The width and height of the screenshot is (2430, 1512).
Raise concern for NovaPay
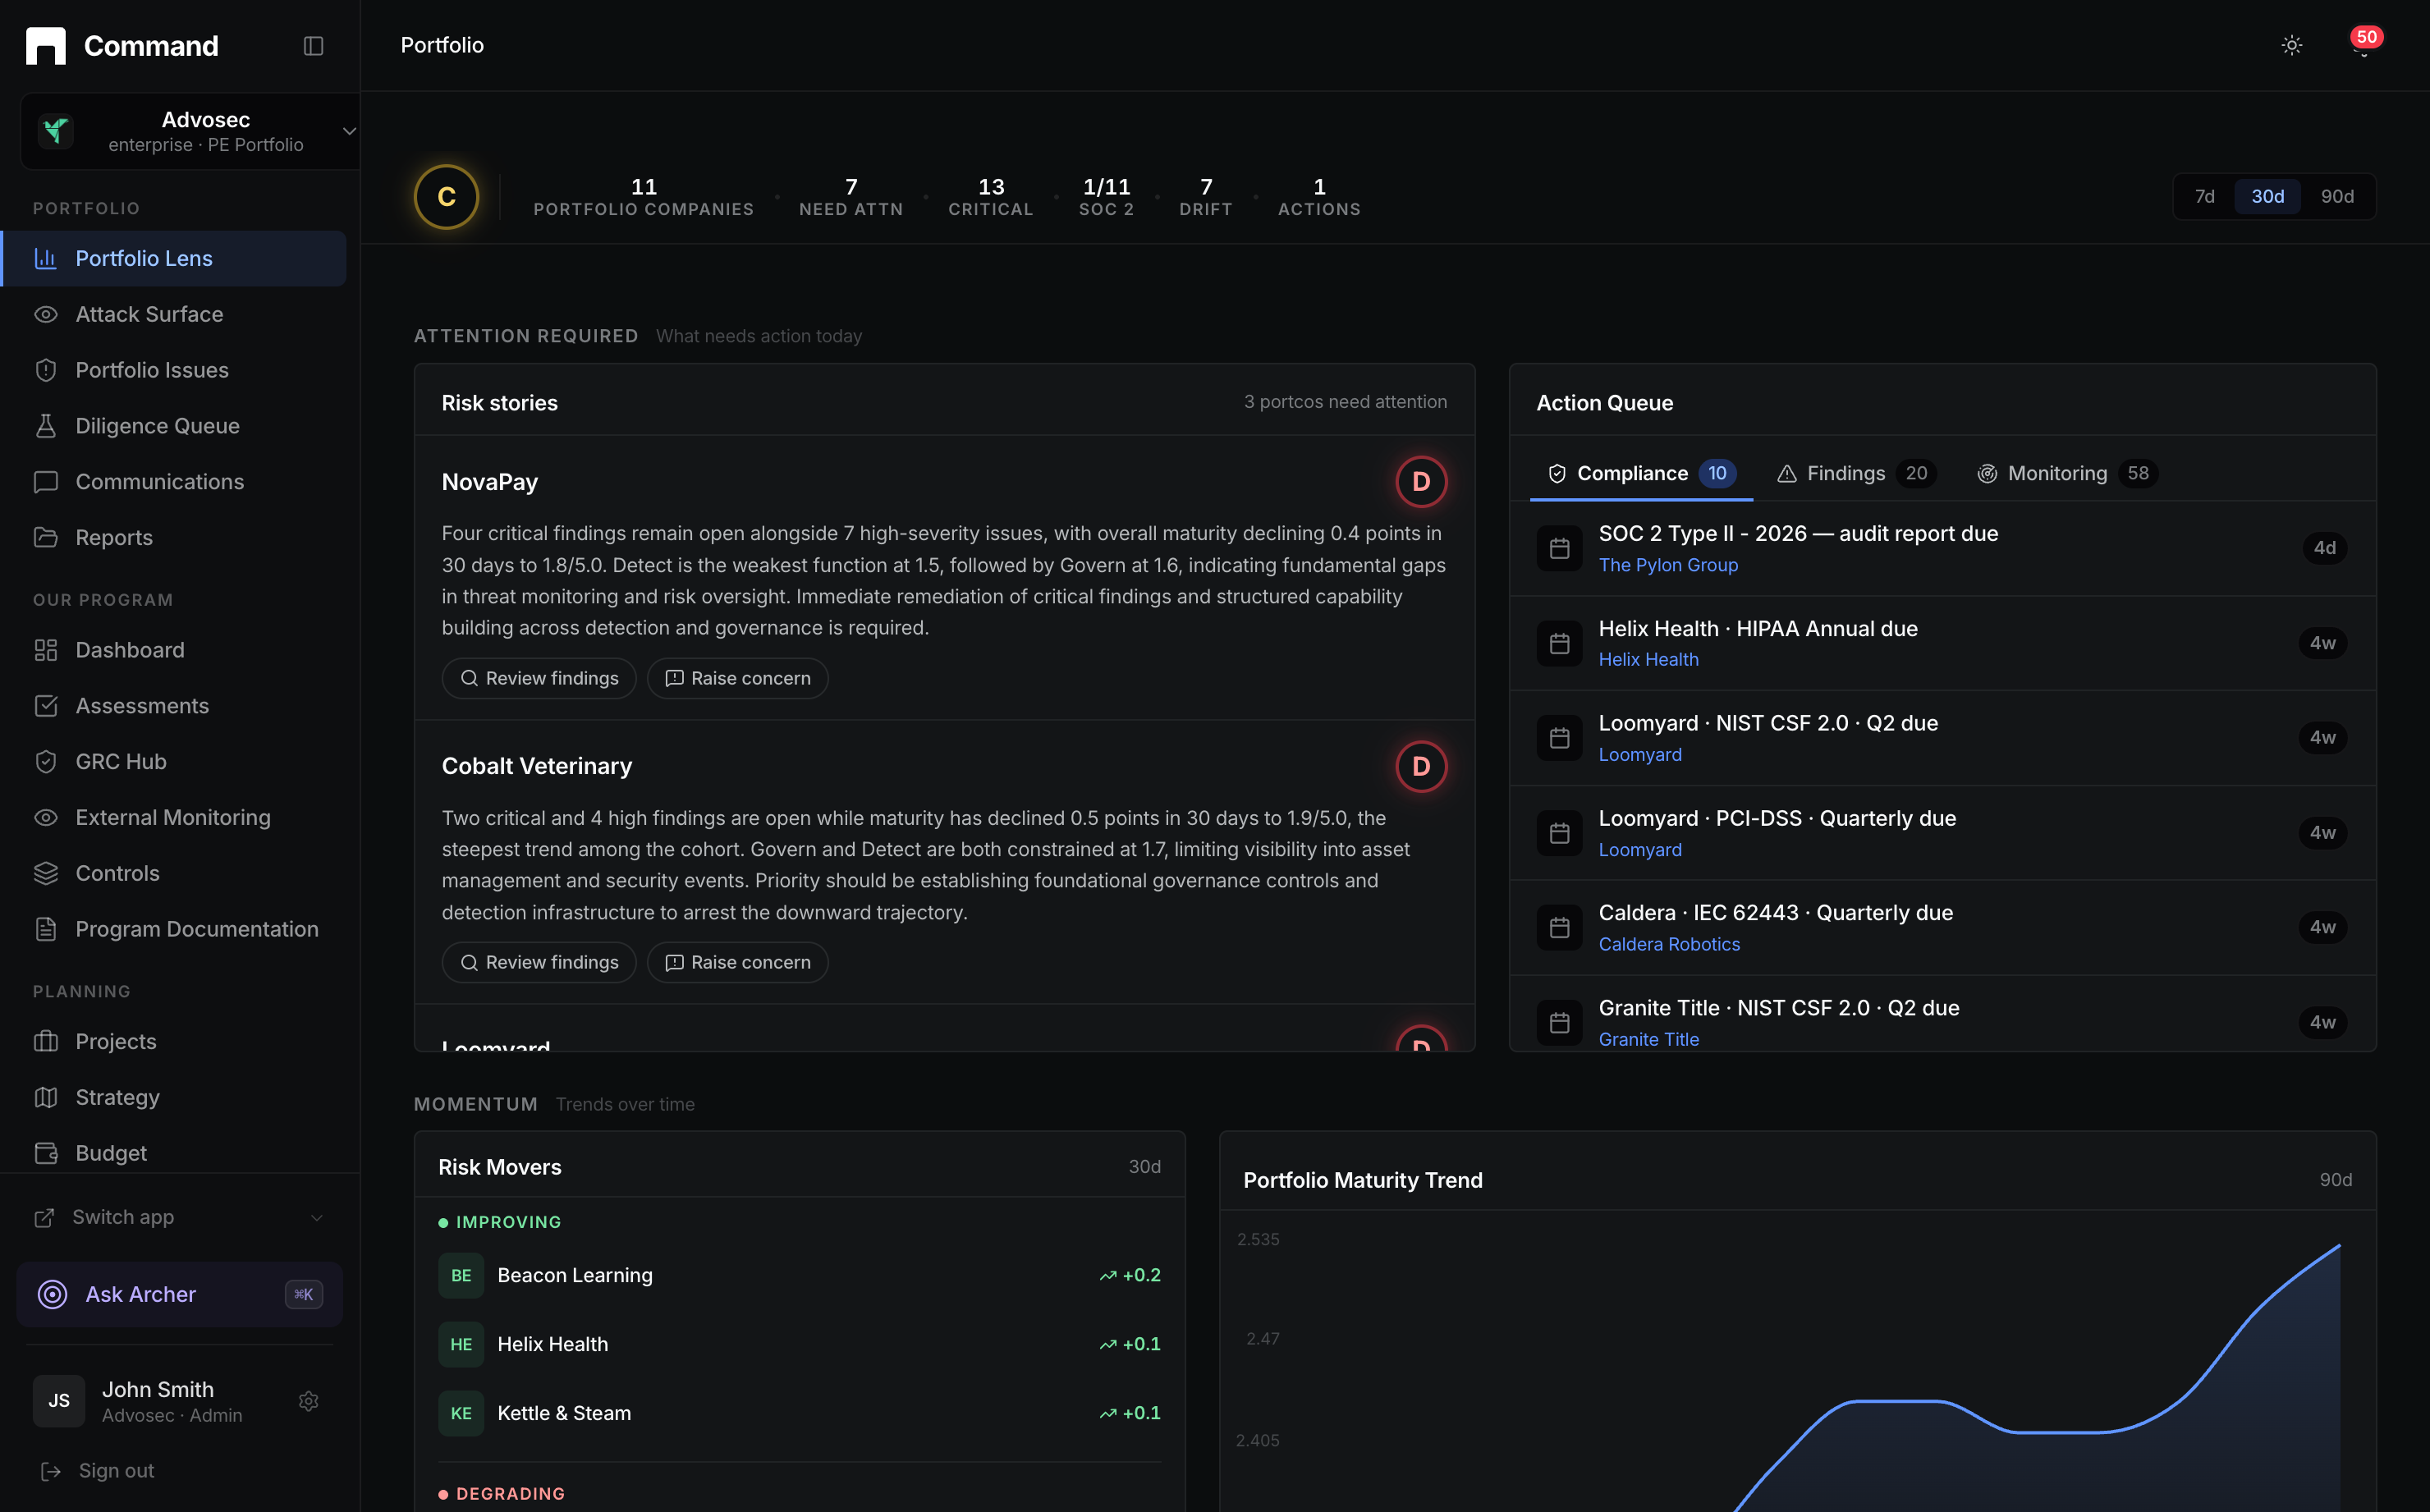point(737,679)
